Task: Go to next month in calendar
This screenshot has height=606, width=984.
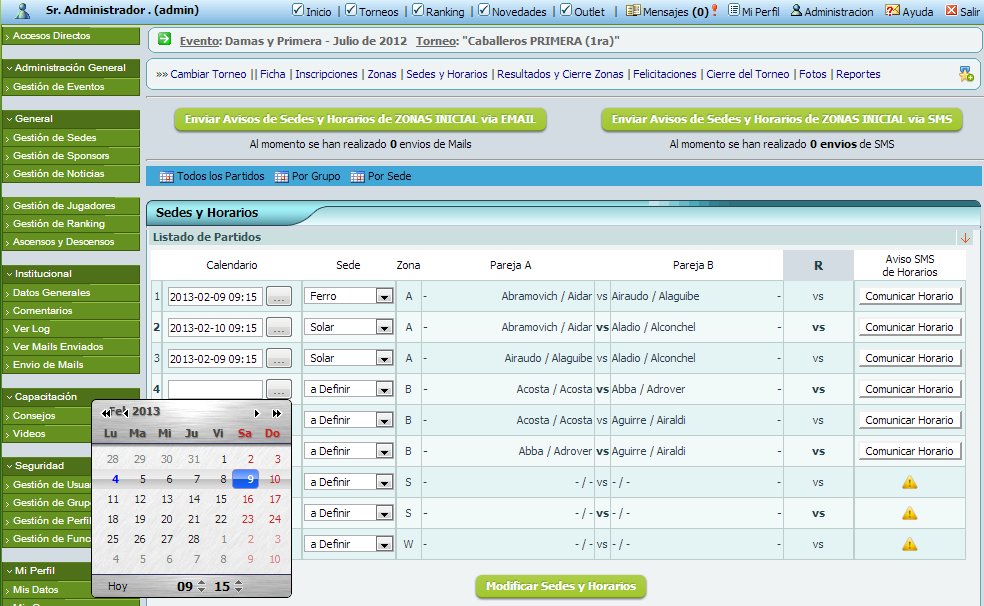Action: coord(257,412)
